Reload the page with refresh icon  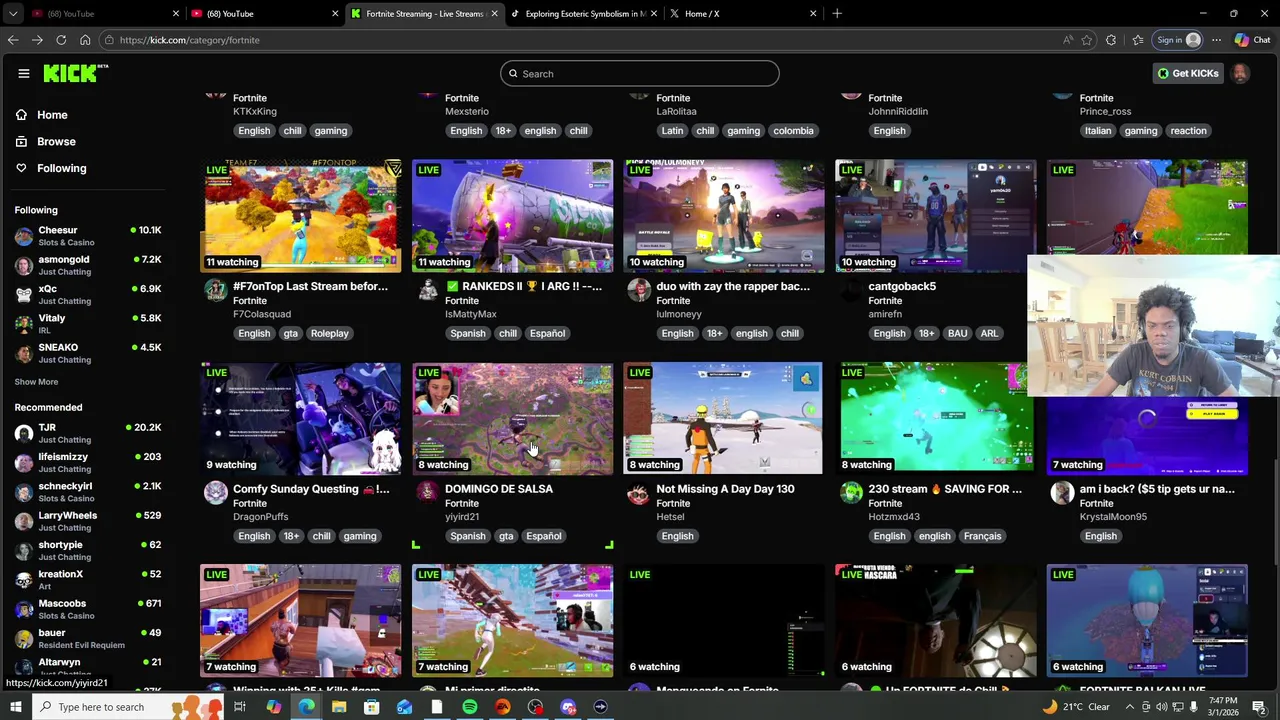click(x=61, y=40)
